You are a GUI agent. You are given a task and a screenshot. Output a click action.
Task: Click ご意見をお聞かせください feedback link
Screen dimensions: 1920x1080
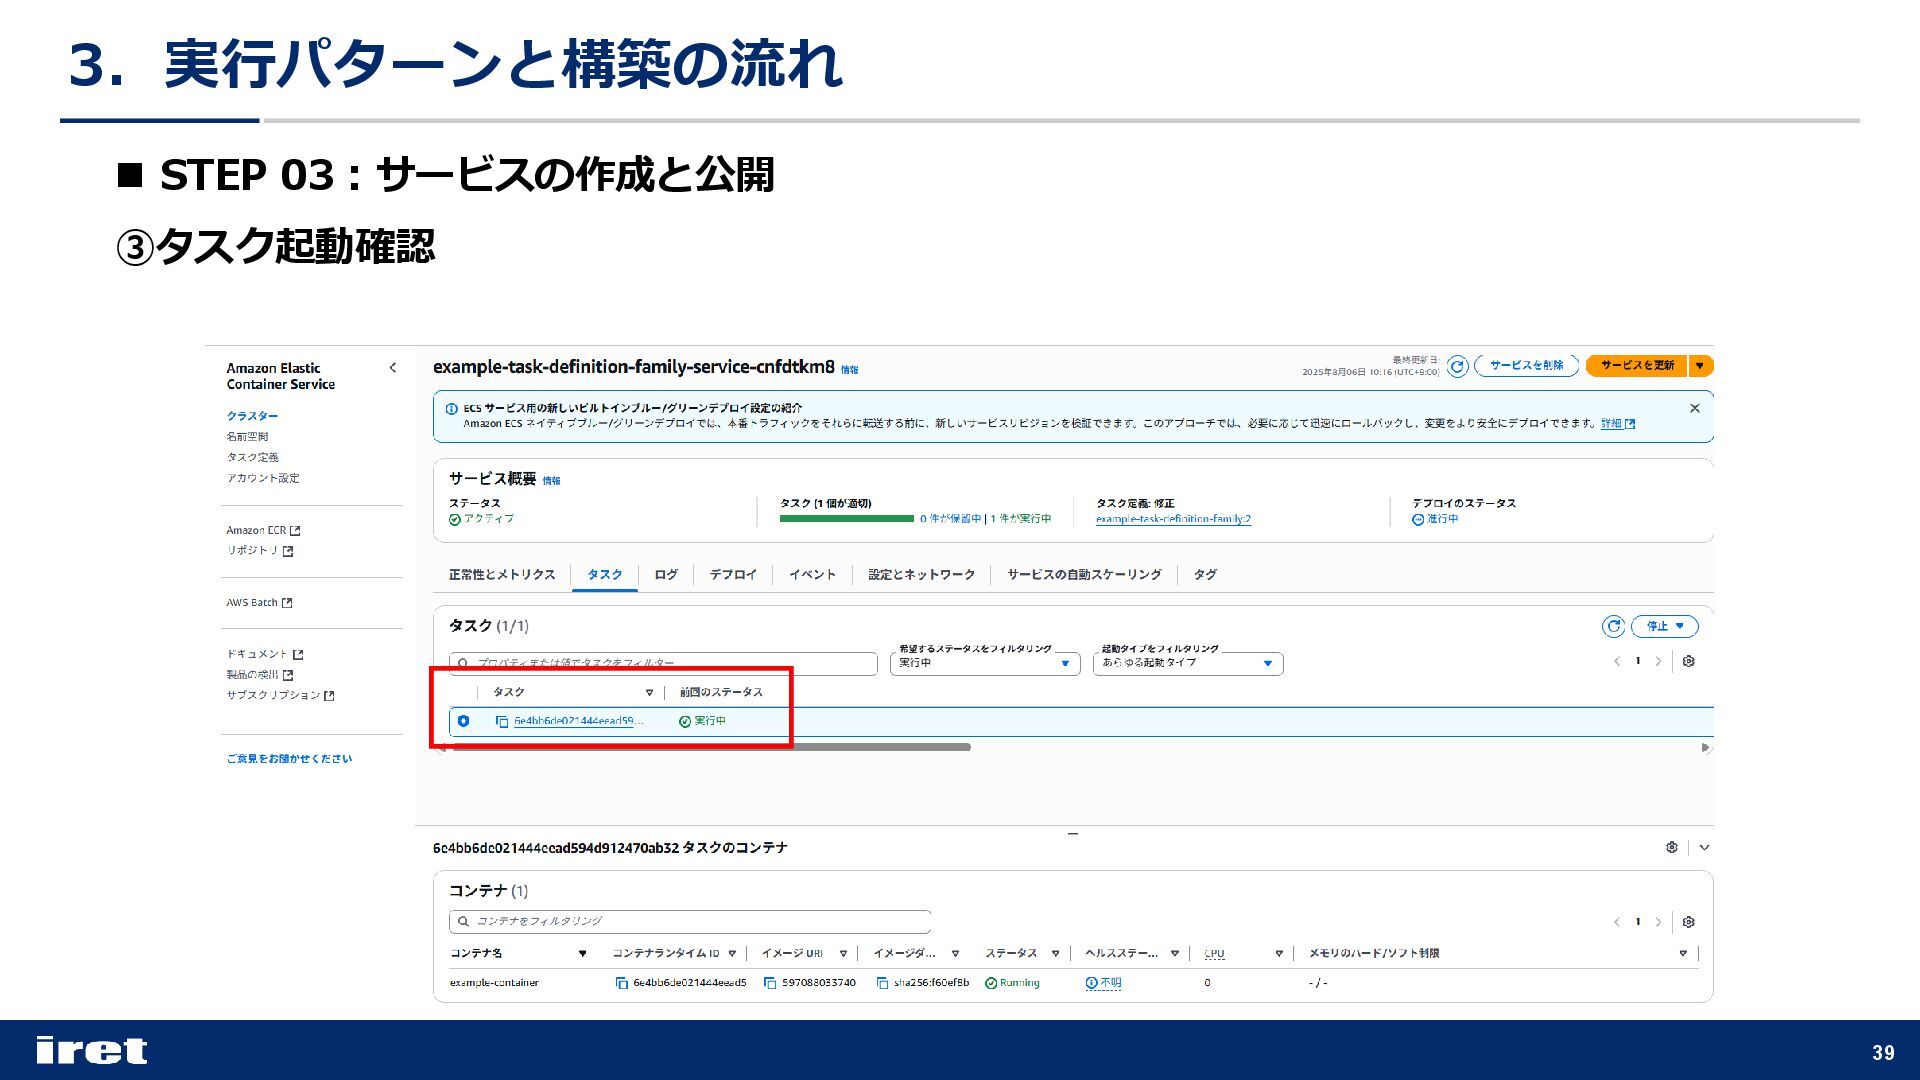tap(289, 759)
